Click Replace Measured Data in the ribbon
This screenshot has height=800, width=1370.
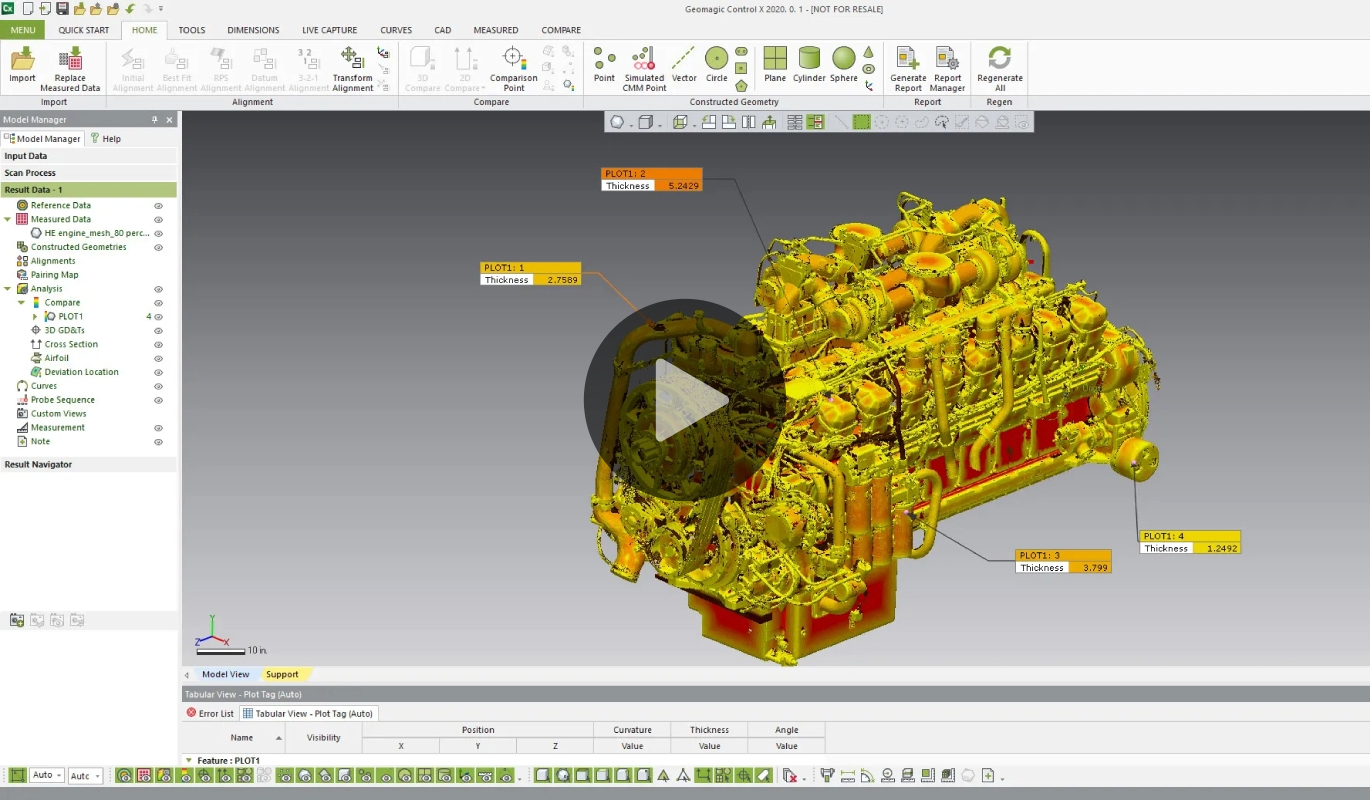click(x=70, y=69)
